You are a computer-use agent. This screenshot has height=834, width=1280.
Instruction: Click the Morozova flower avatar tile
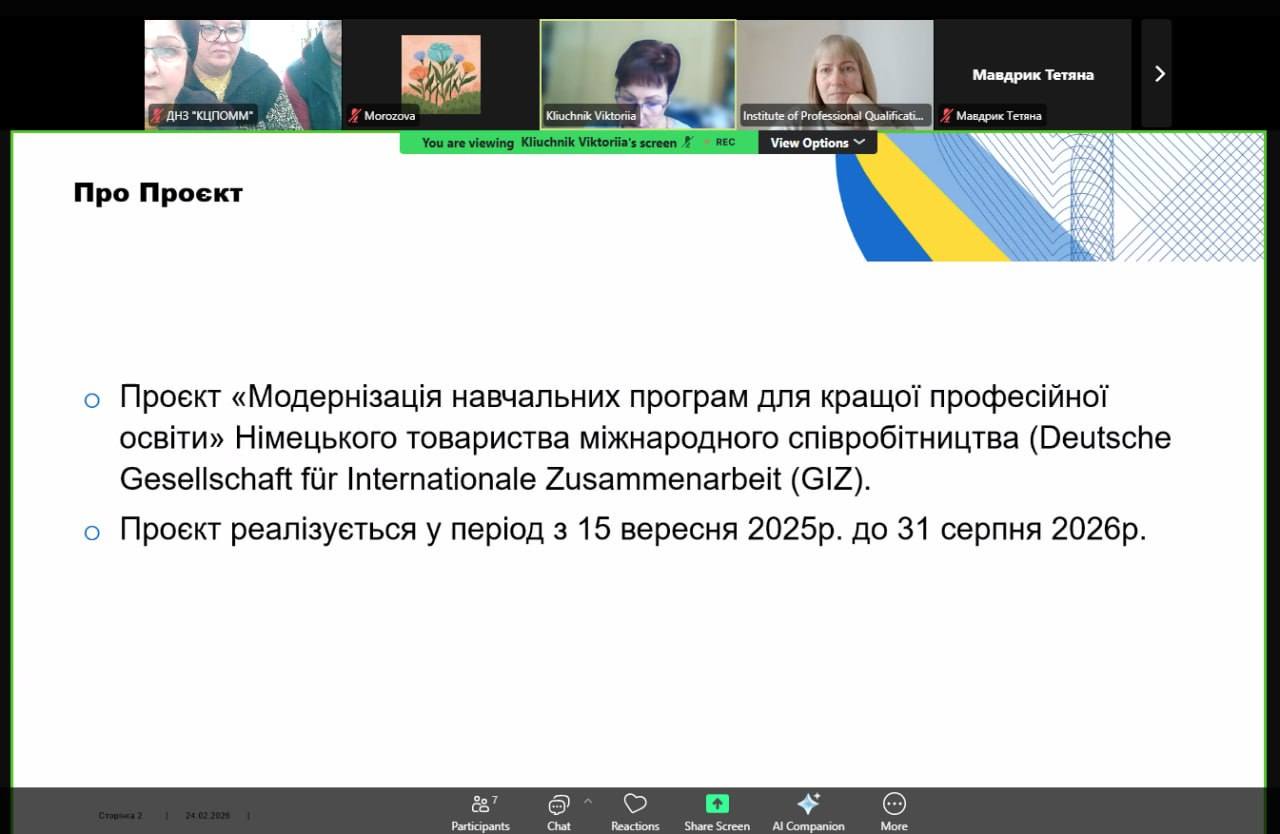(440, 72)
